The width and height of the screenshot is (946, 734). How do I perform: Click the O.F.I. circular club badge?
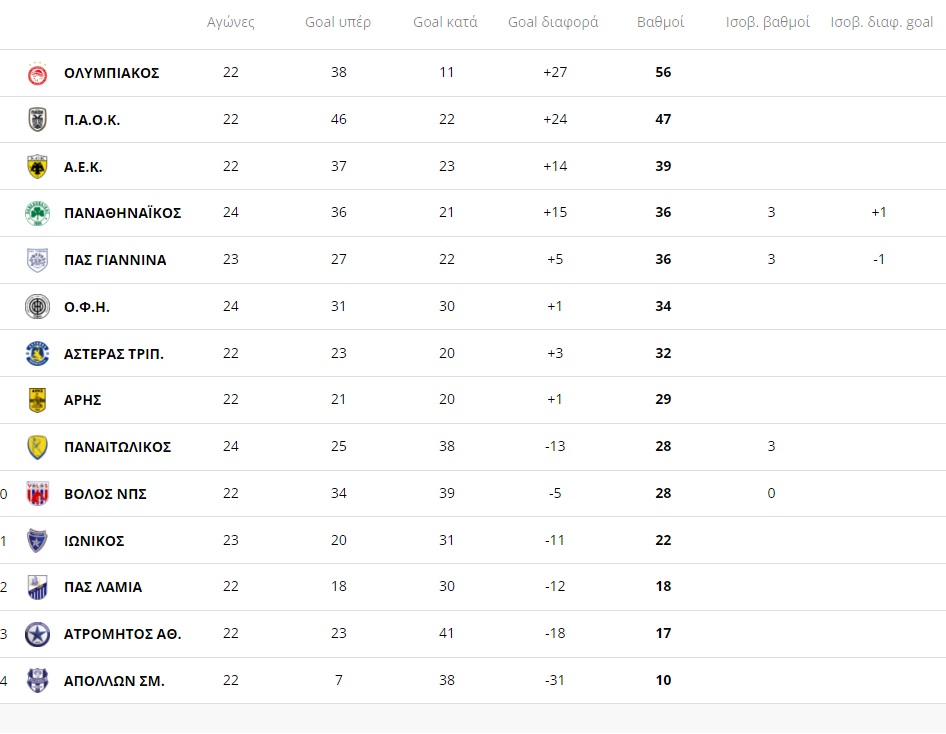point(37,306)
